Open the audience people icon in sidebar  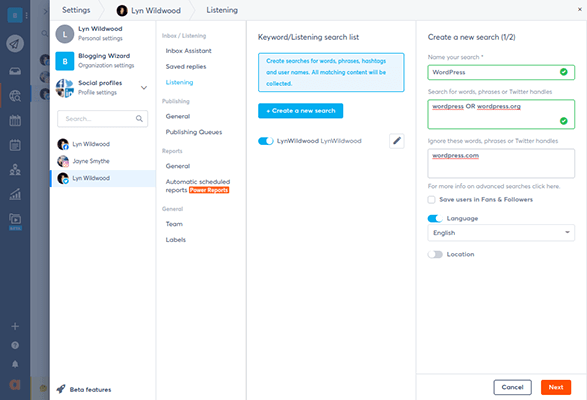tap(15, 170)
